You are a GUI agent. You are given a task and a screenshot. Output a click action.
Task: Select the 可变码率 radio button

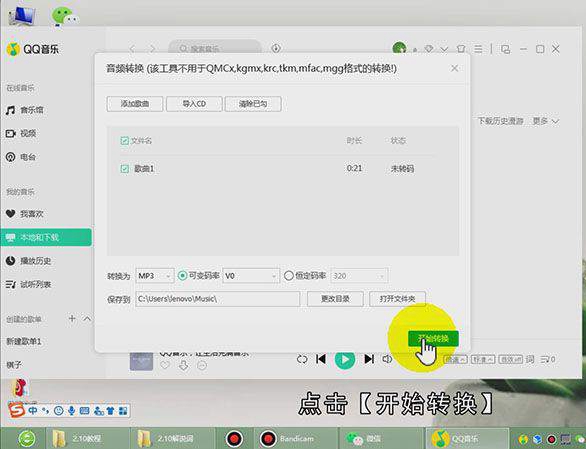coord(182,276)
